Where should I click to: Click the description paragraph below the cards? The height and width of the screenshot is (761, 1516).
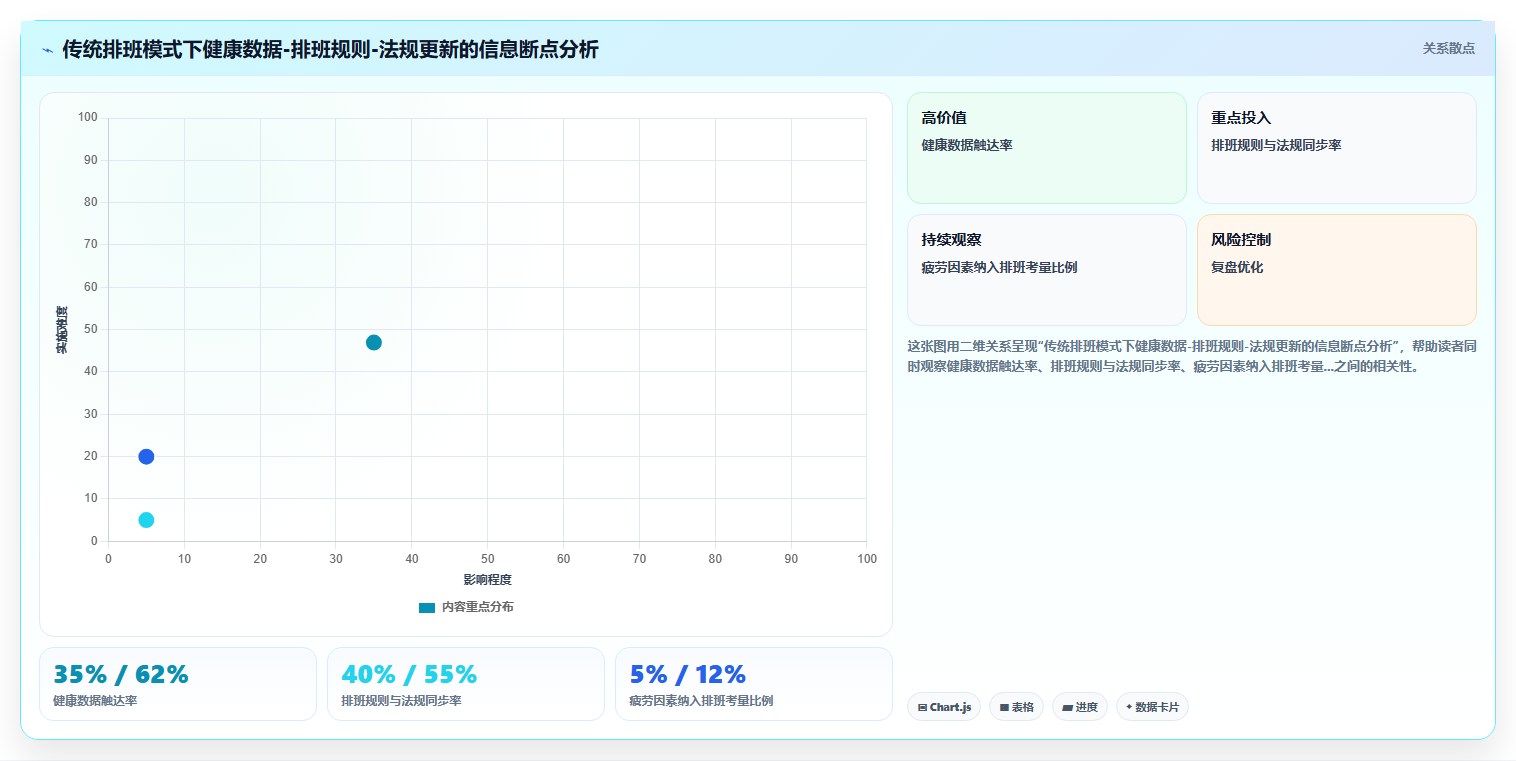point(1192,356)
